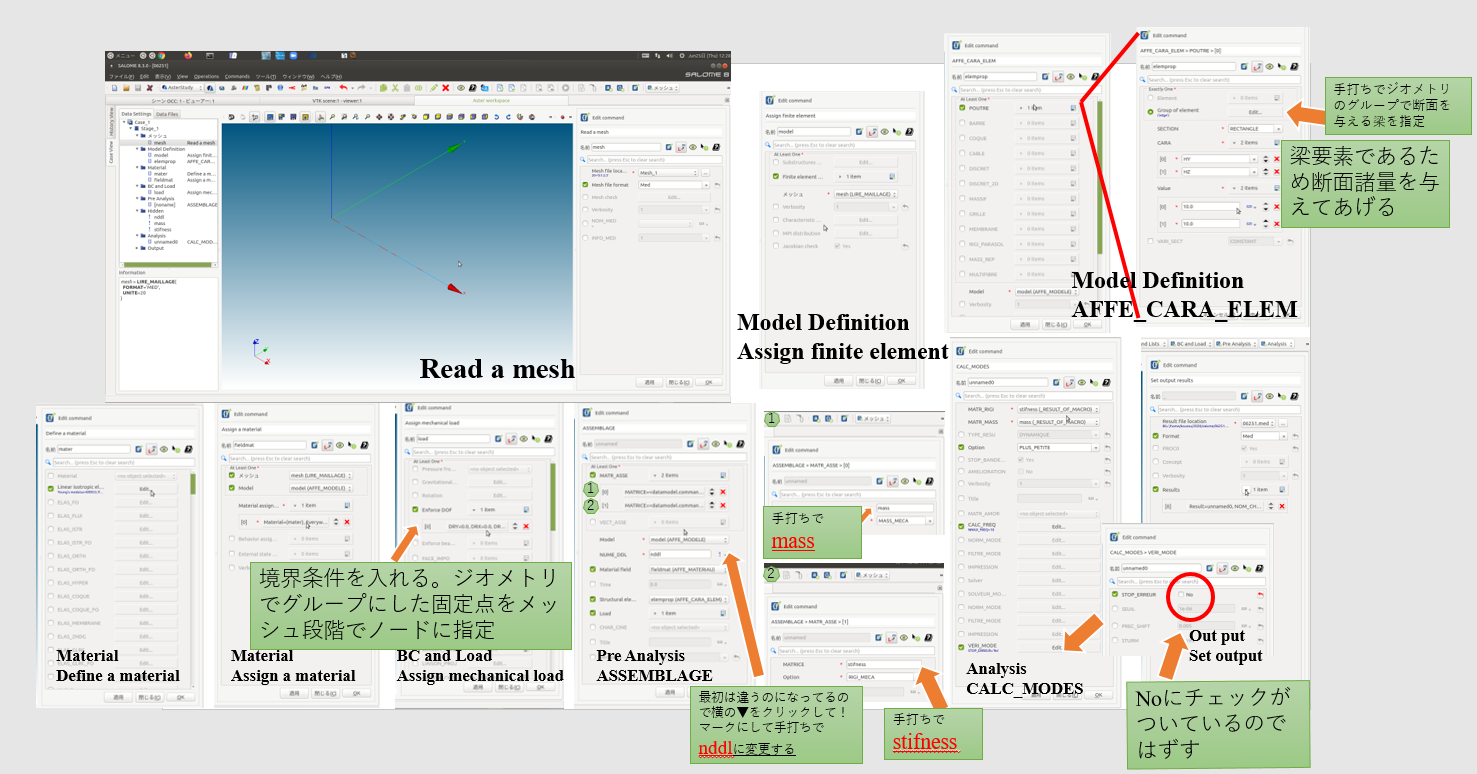Open the vertical History View tab
Screen dimensions: 1477x774
[x=111, y=121]
